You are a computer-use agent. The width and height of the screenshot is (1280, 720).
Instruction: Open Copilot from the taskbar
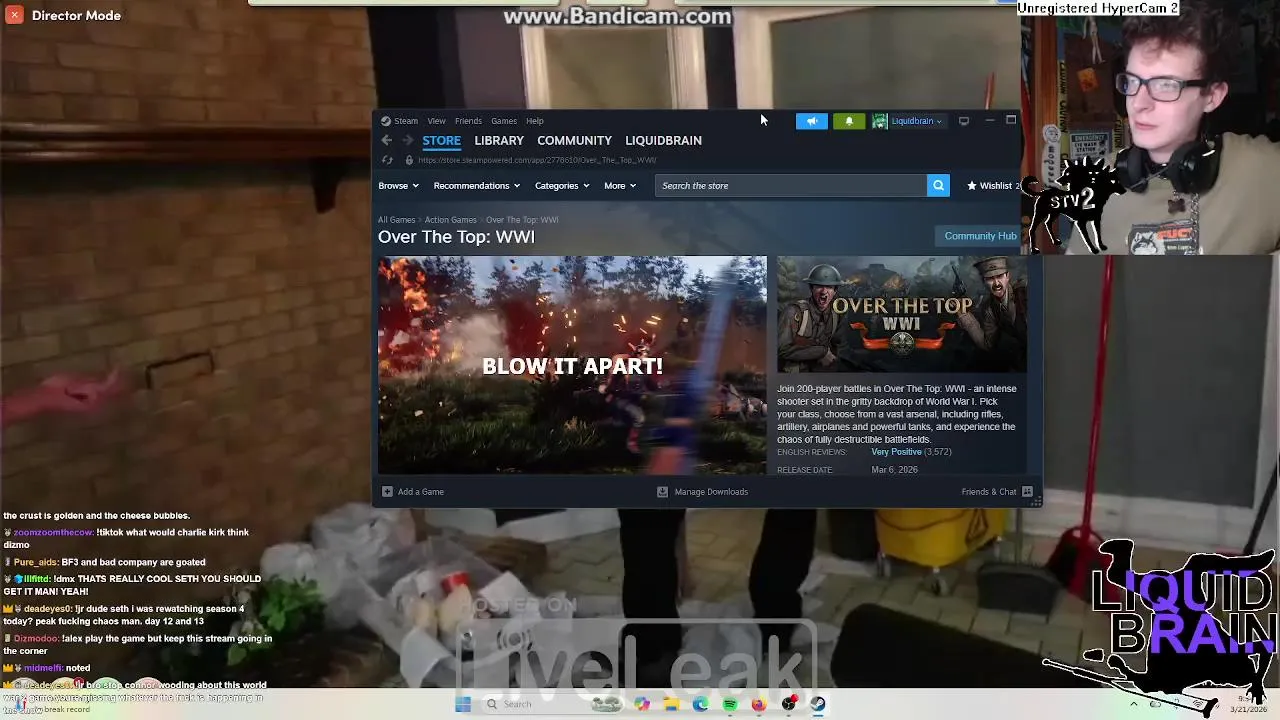pos(642,704)
